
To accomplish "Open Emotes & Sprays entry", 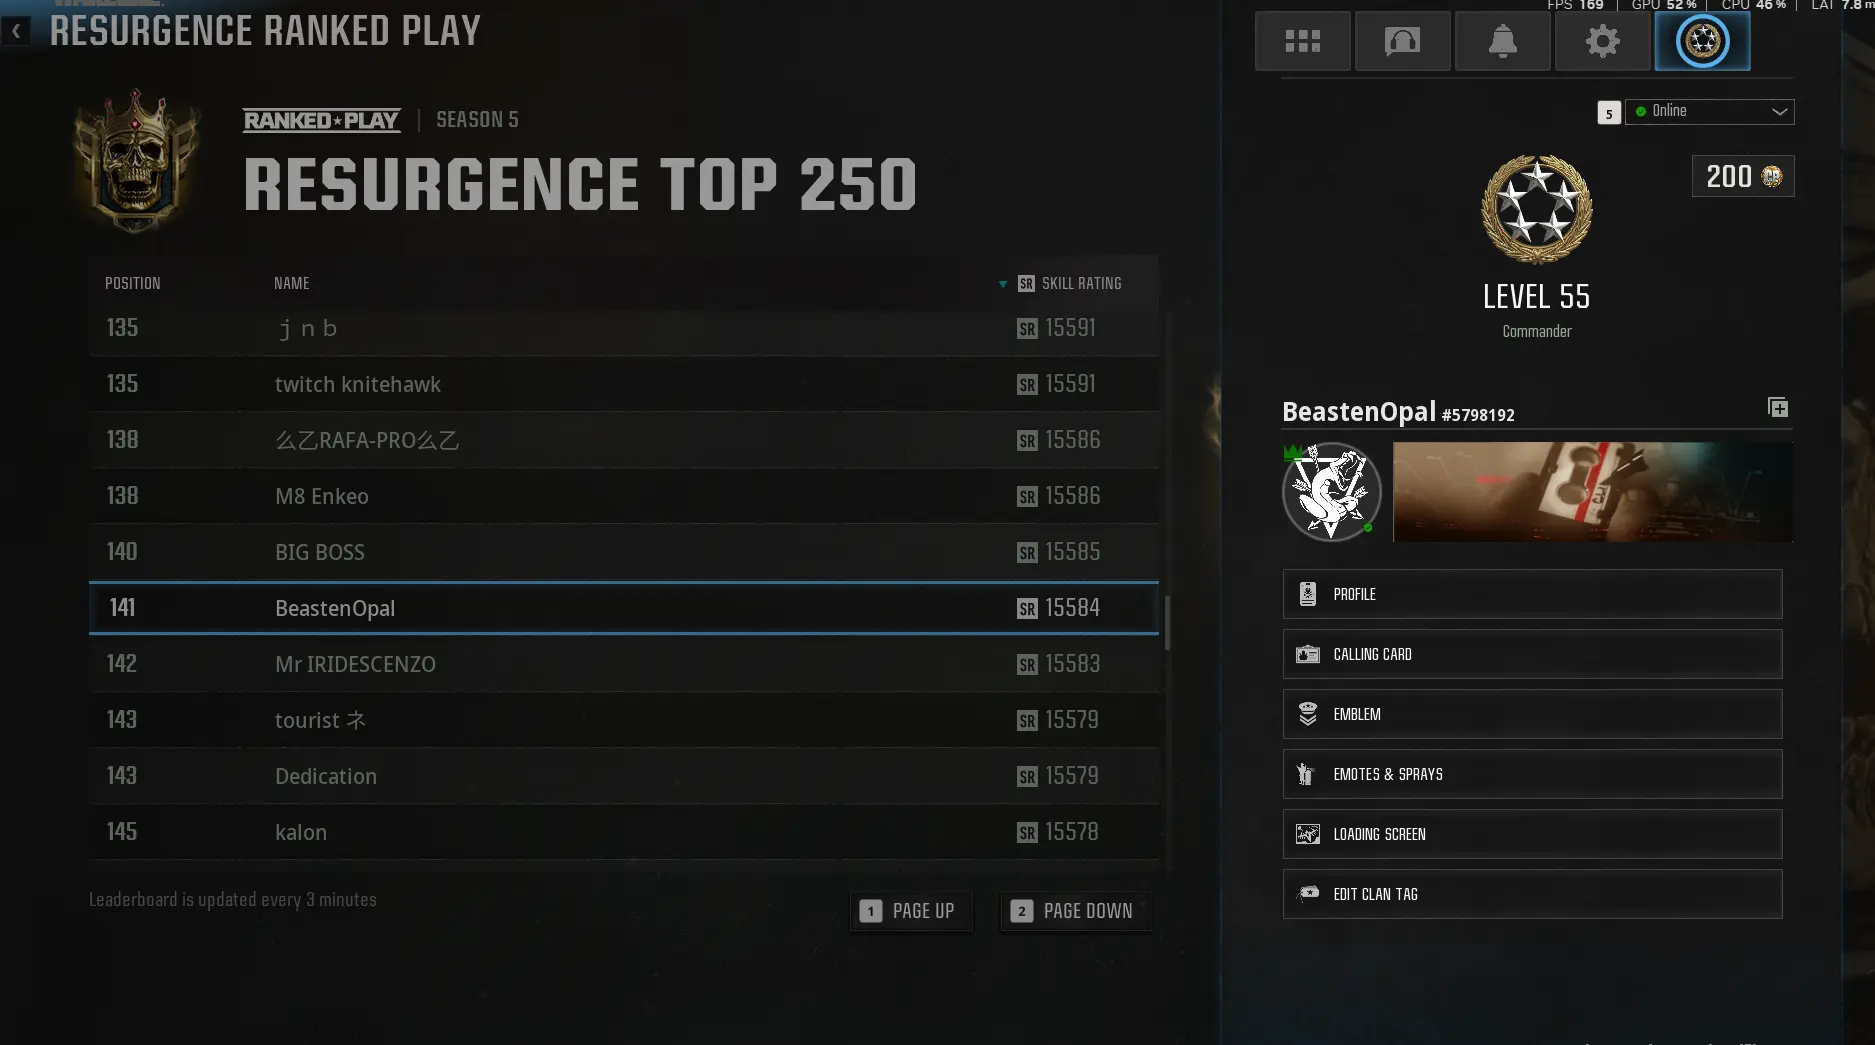I will pyautogui.click(x=1532, y=774).
